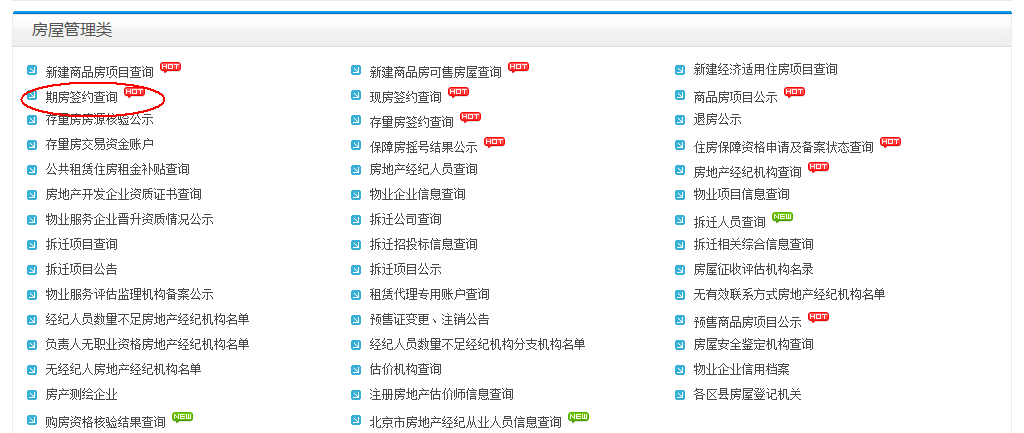The image size is (1024, 433).
Task: Open 拆迁公司查询 link
Action: click(406, 219)
